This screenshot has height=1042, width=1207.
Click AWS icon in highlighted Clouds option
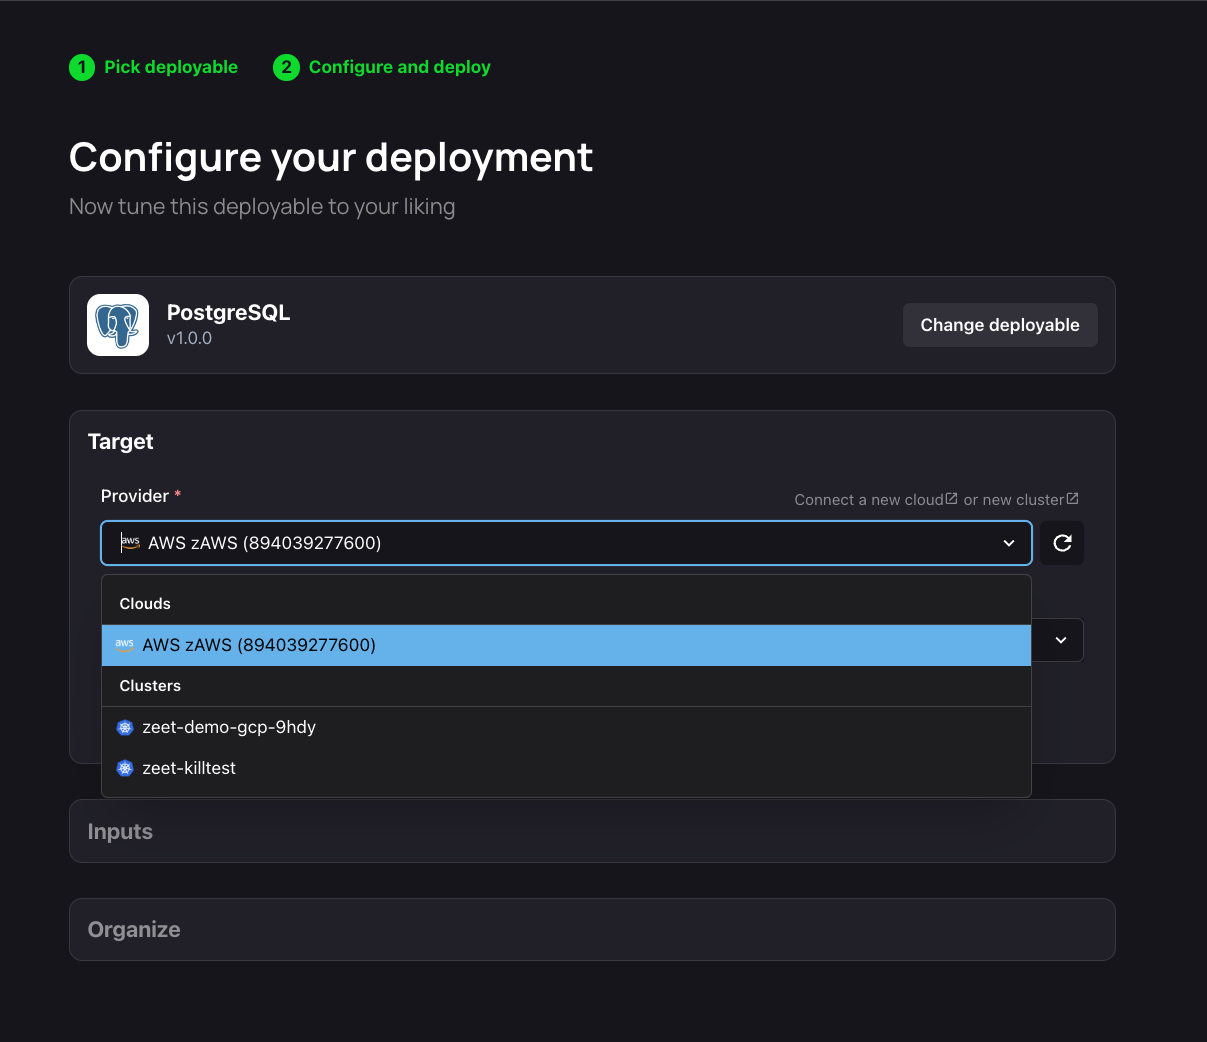[x=125, y=645]
